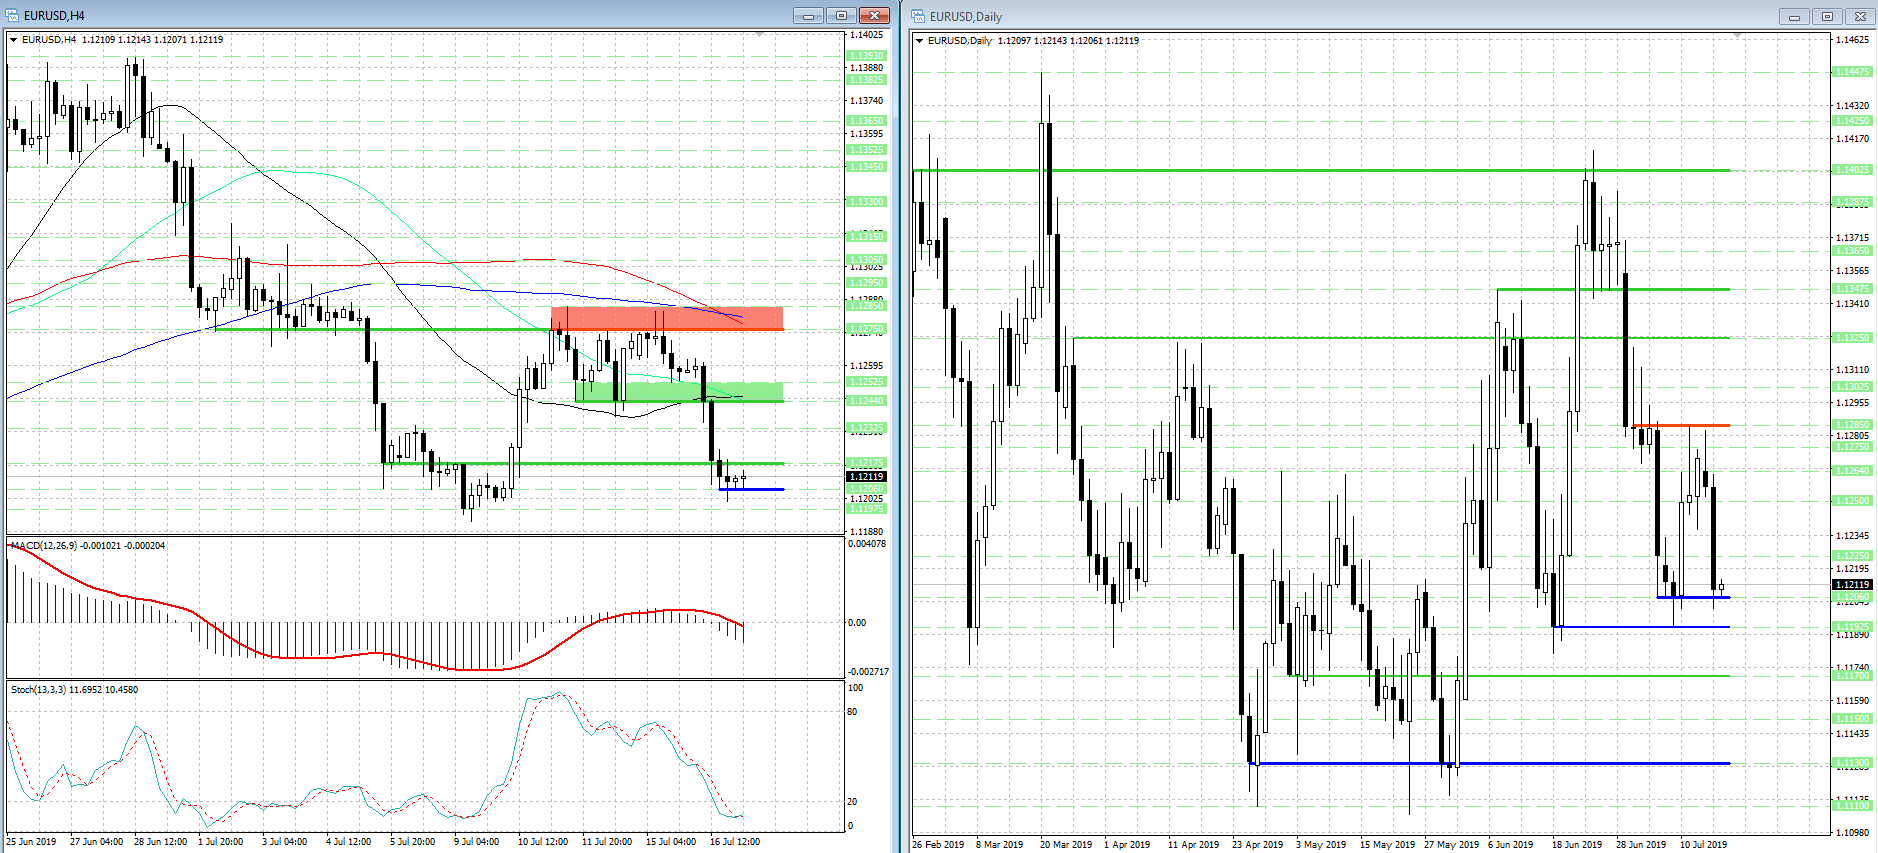The image size is (1878, 853).
Task: Click the gray chart shift marker on Daily chart
Action: point(1738,36)
